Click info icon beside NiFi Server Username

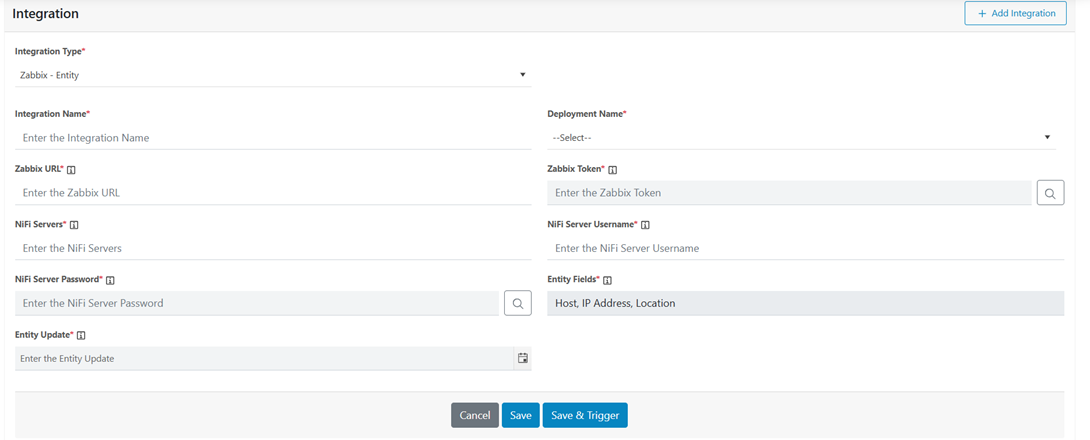pyautogui.click(x=645, y=225)
